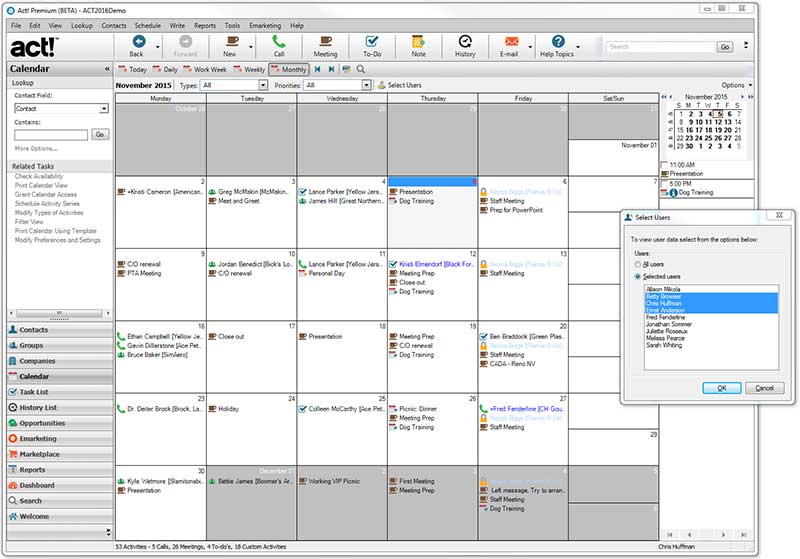
Task: Expand the Back history dropdown arrow
Action: (158, 47)
